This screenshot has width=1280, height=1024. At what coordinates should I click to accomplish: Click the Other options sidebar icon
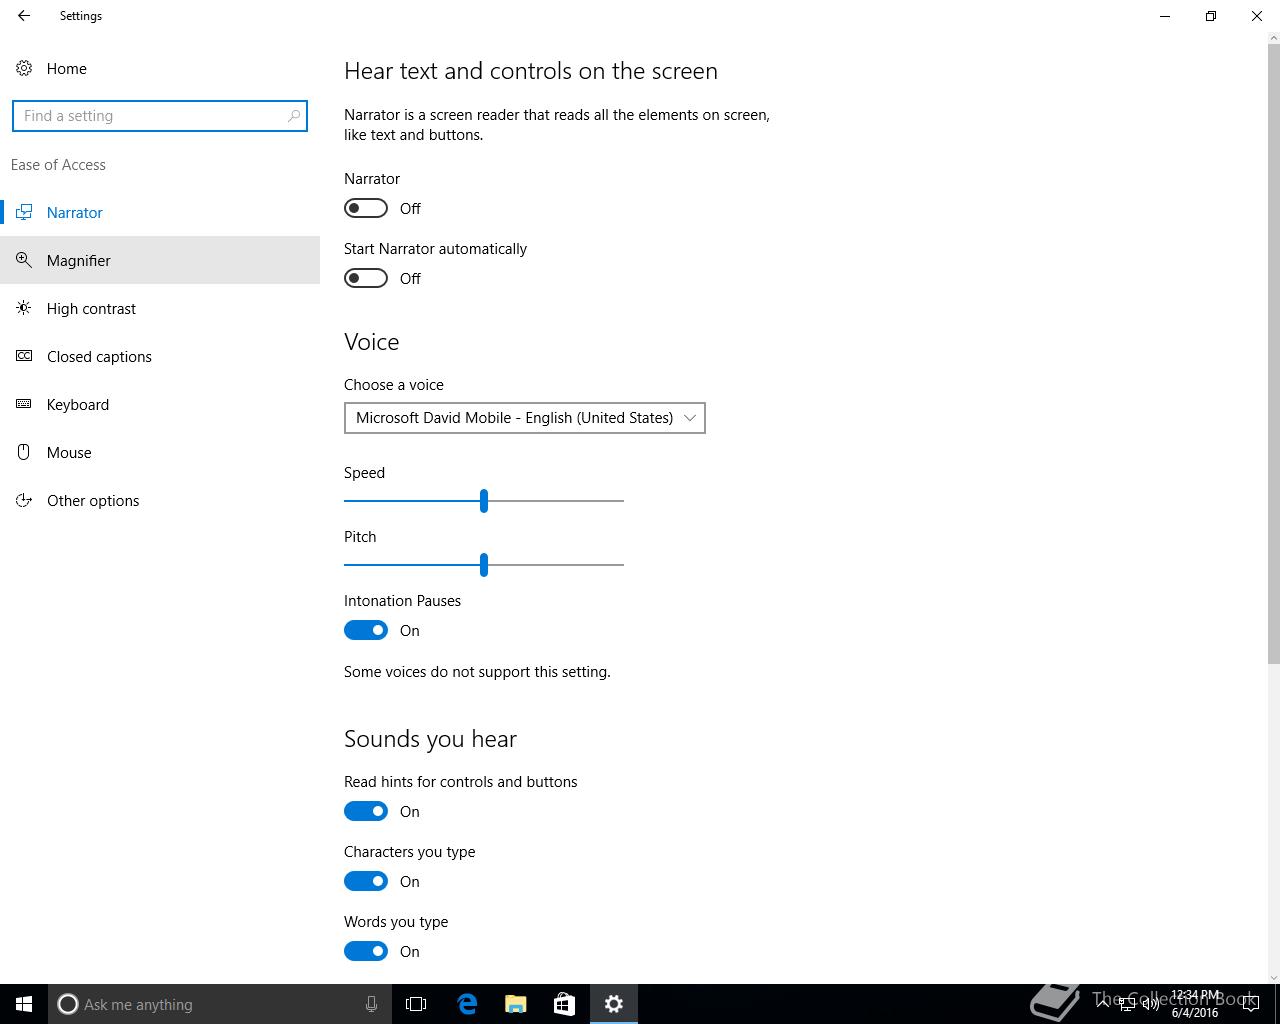click(24, 500)
